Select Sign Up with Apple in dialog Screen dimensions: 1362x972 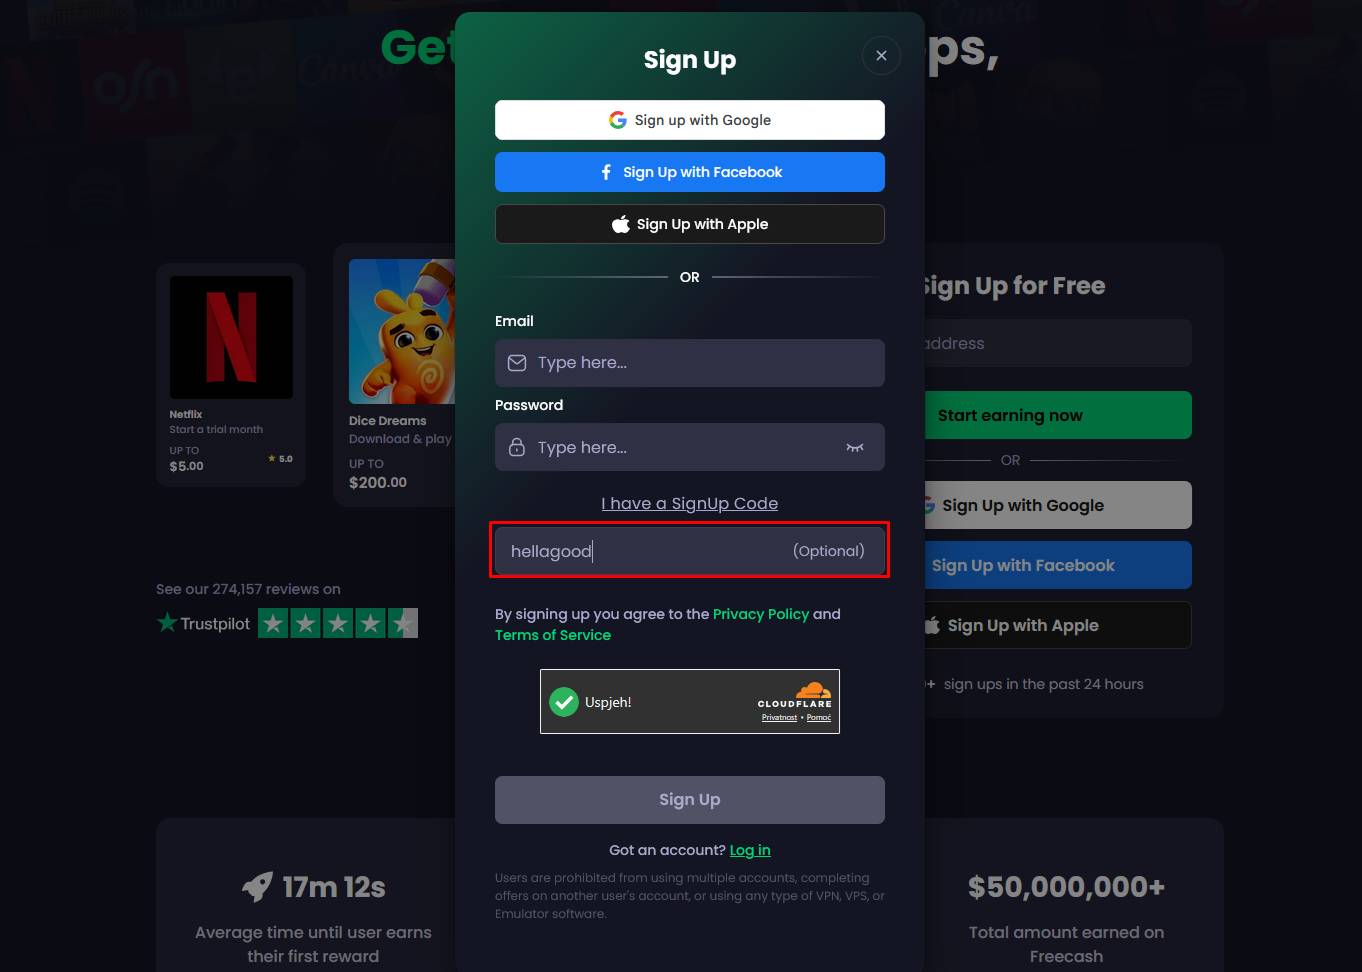(x=690, y=224)
